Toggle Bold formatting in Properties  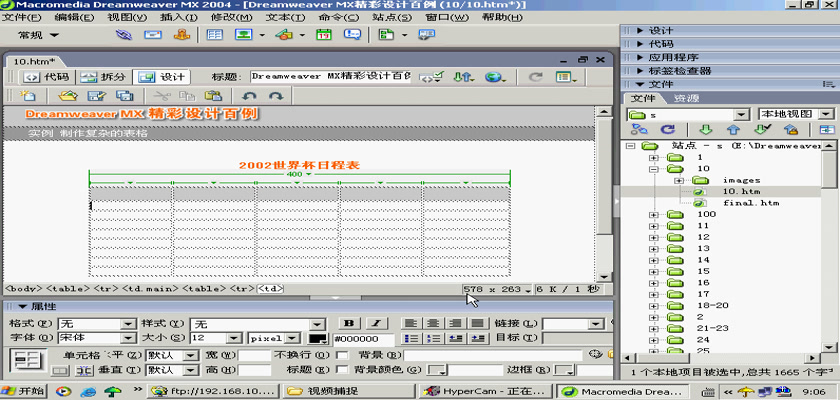pos(350,323)
